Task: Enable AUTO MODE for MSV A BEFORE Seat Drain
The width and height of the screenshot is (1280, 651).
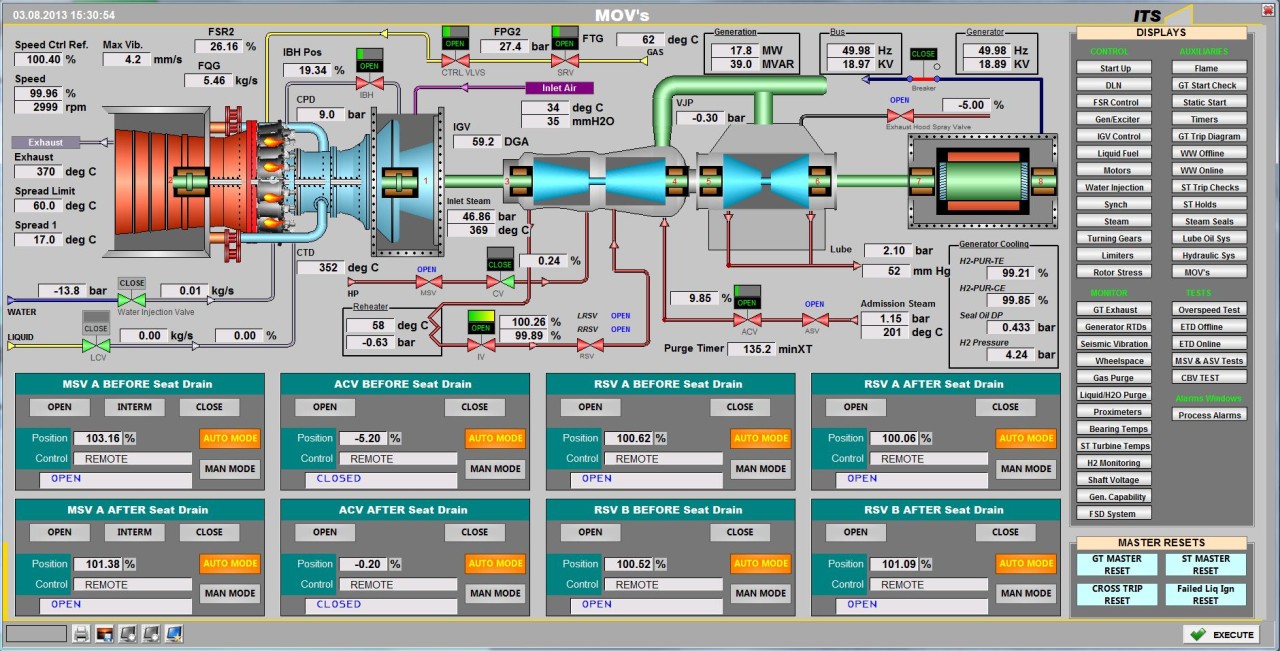Action: click(x=230, y=438)
